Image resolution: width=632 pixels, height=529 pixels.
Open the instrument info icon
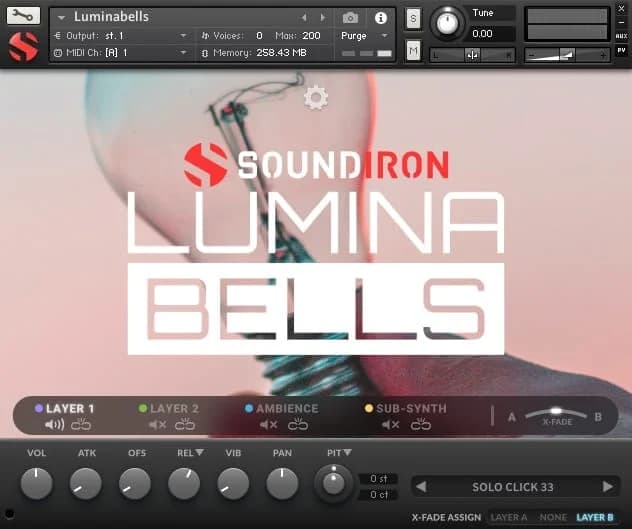tap(380, 18)
